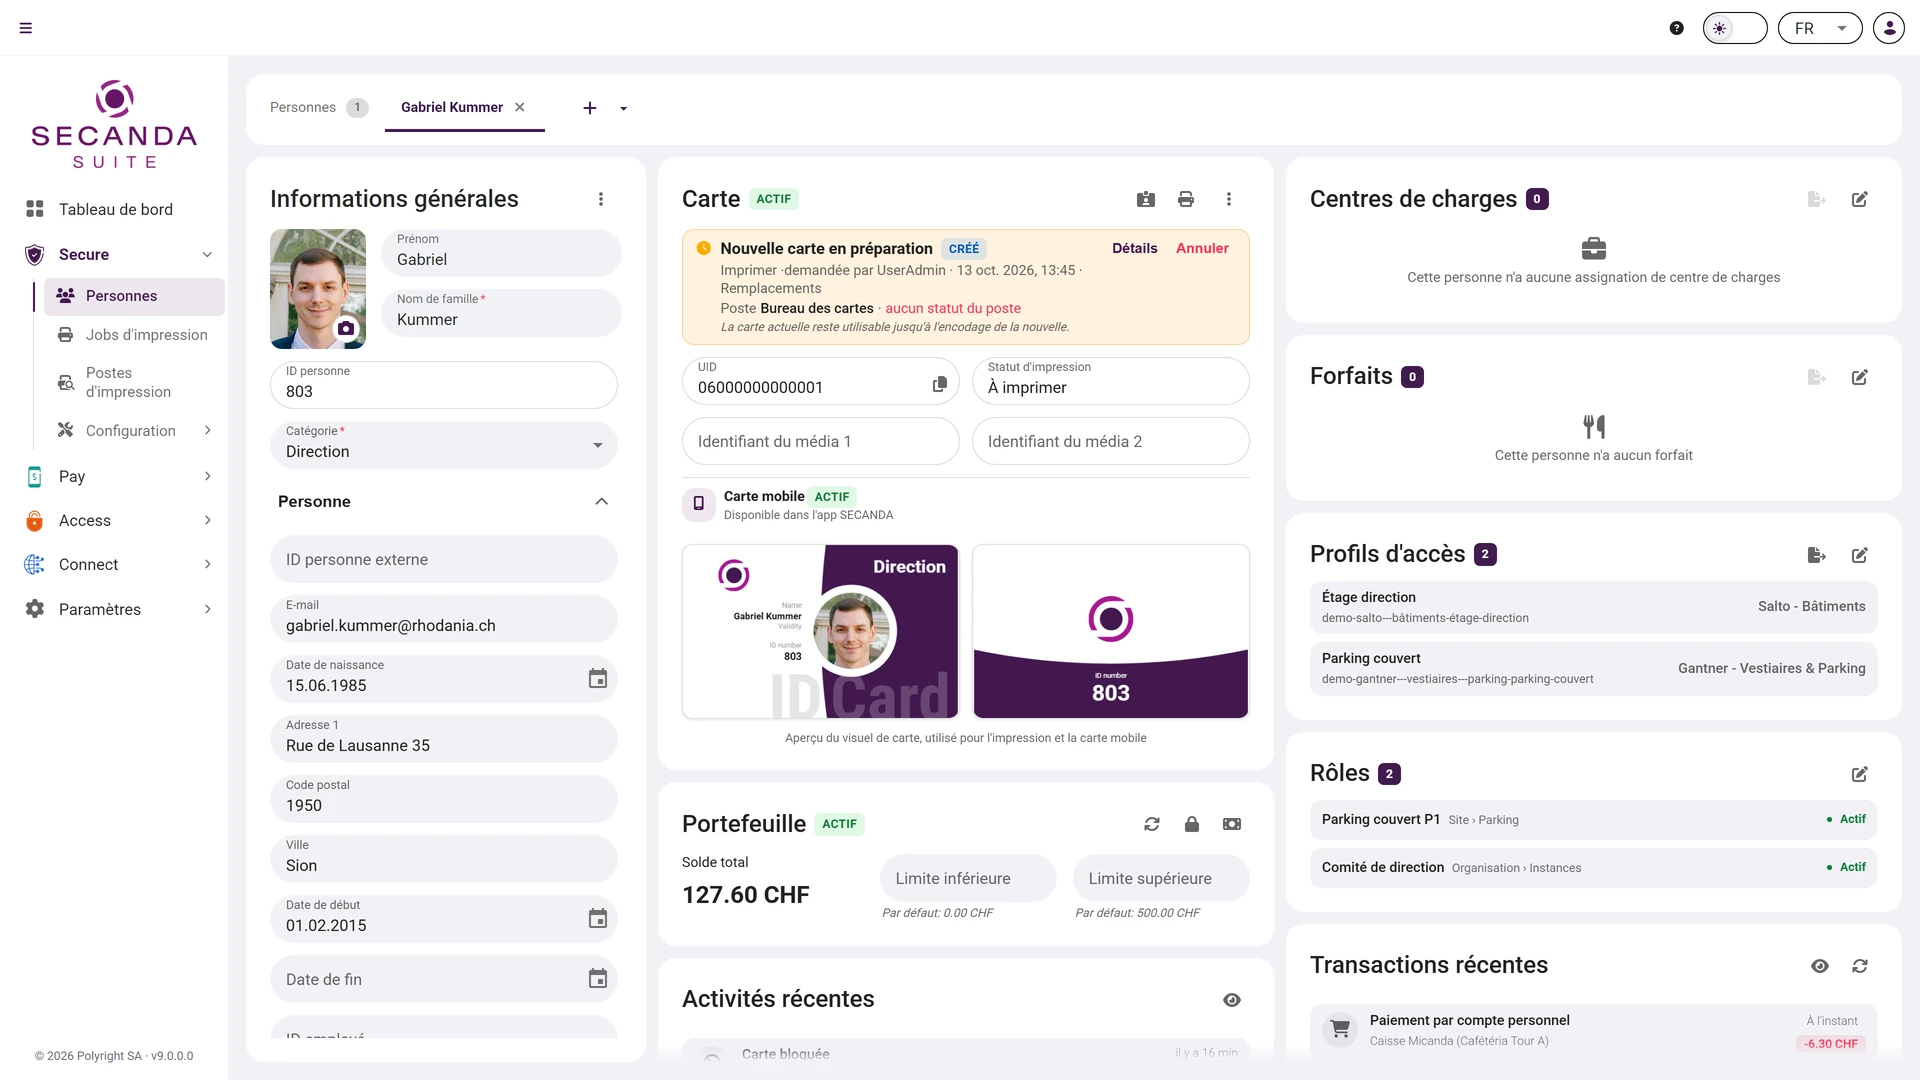Add a new tab with plus icon
The image size is (1920, 1080).
[590, 108]
